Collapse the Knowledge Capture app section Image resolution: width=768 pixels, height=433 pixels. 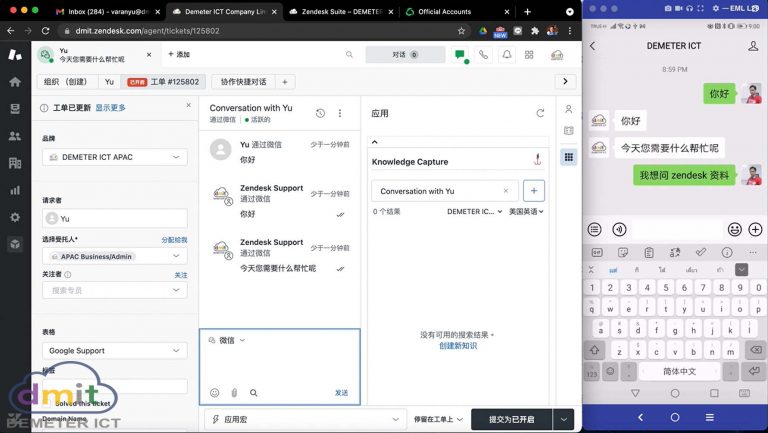click(375, 142)
